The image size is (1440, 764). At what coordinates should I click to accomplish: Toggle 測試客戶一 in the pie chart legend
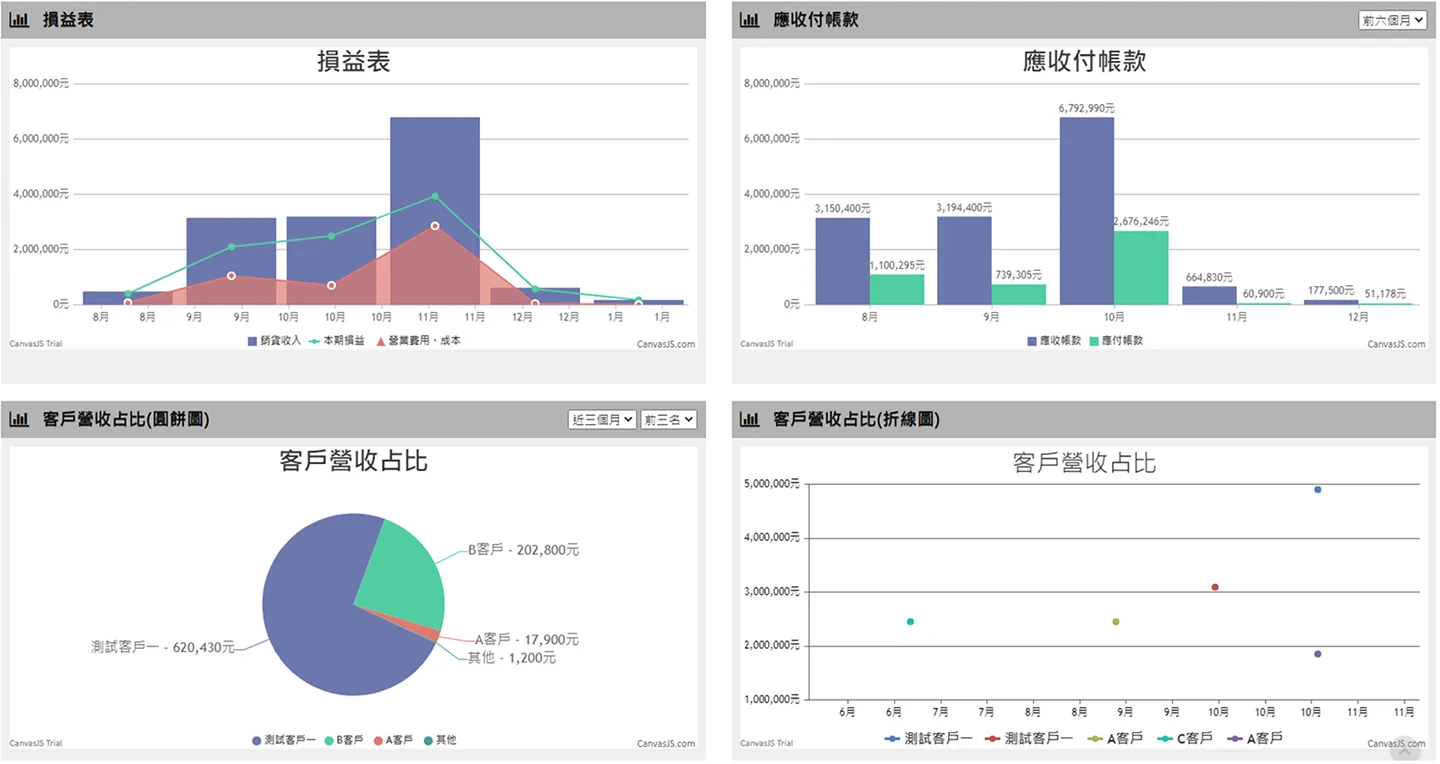(284, 740)
